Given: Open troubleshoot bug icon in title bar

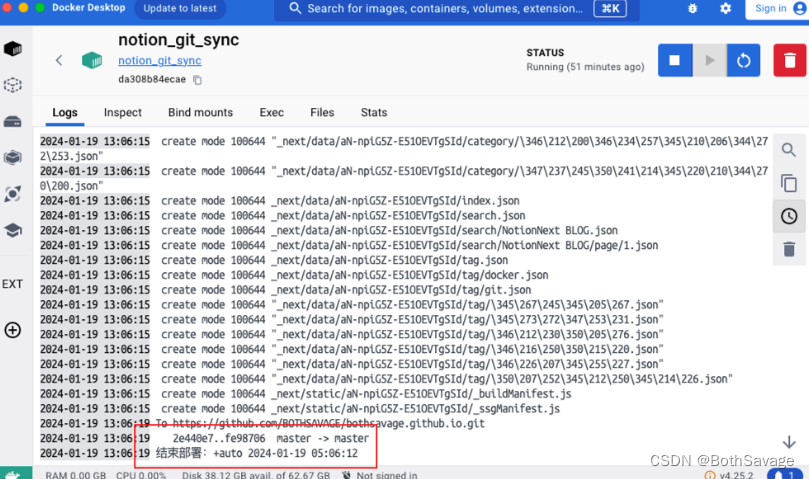Looking at the screenshot, I should pos(692,8).
